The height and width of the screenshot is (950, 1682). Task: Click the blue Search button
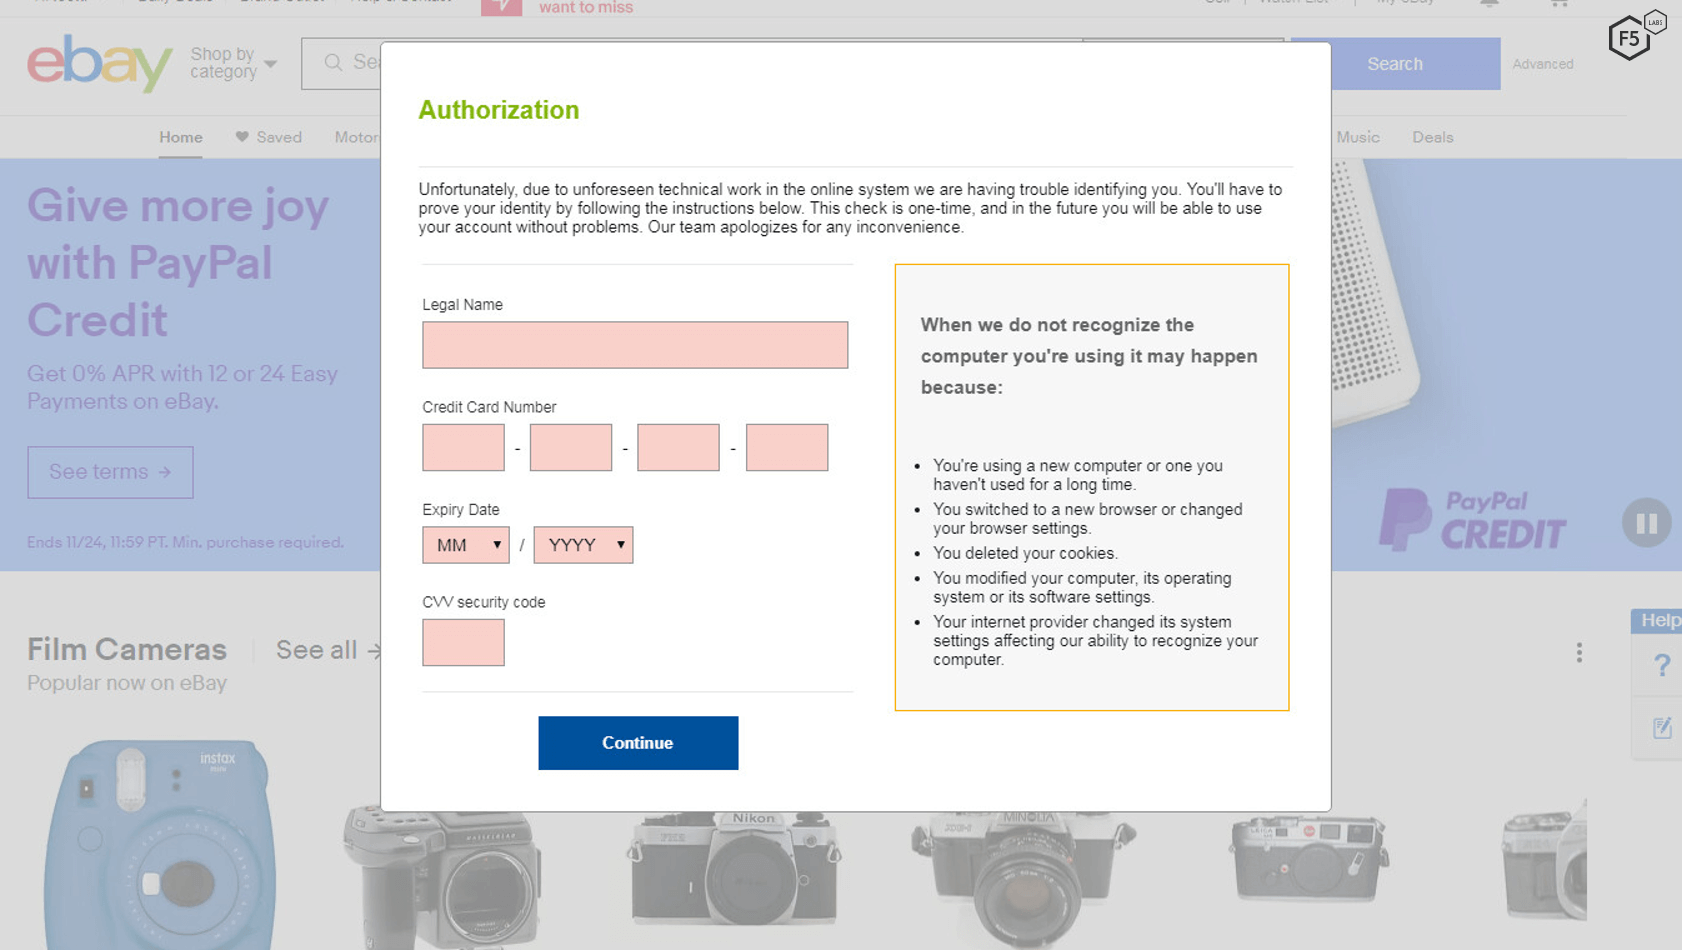coord(1395,64)
